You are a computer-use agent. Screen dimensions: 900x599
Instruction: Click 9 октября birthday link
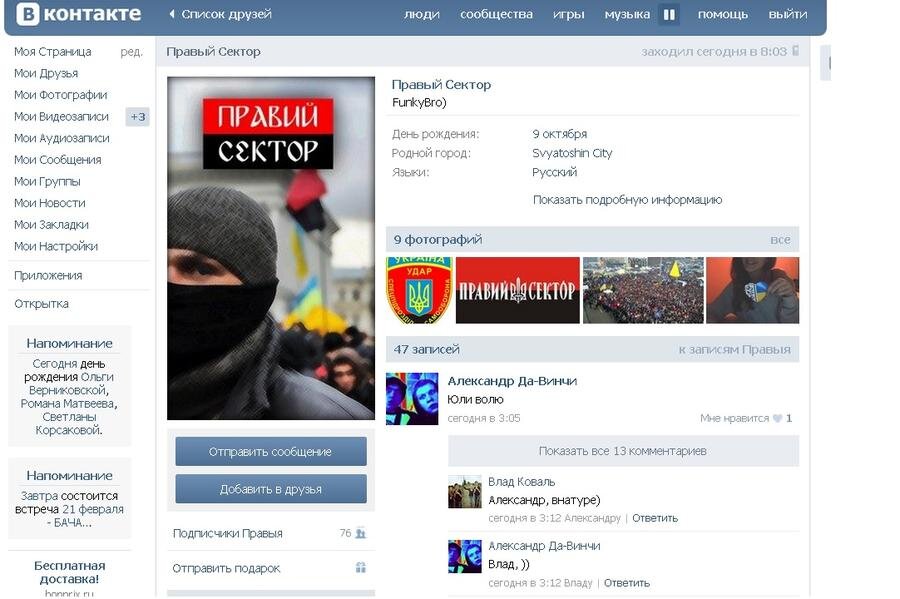pos(559,134)
